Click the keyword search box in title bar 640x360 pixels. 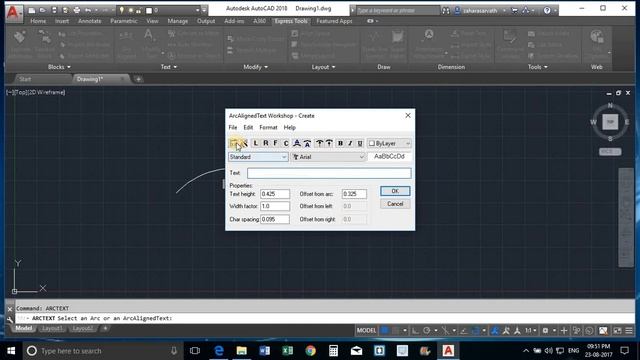point(397,11)
